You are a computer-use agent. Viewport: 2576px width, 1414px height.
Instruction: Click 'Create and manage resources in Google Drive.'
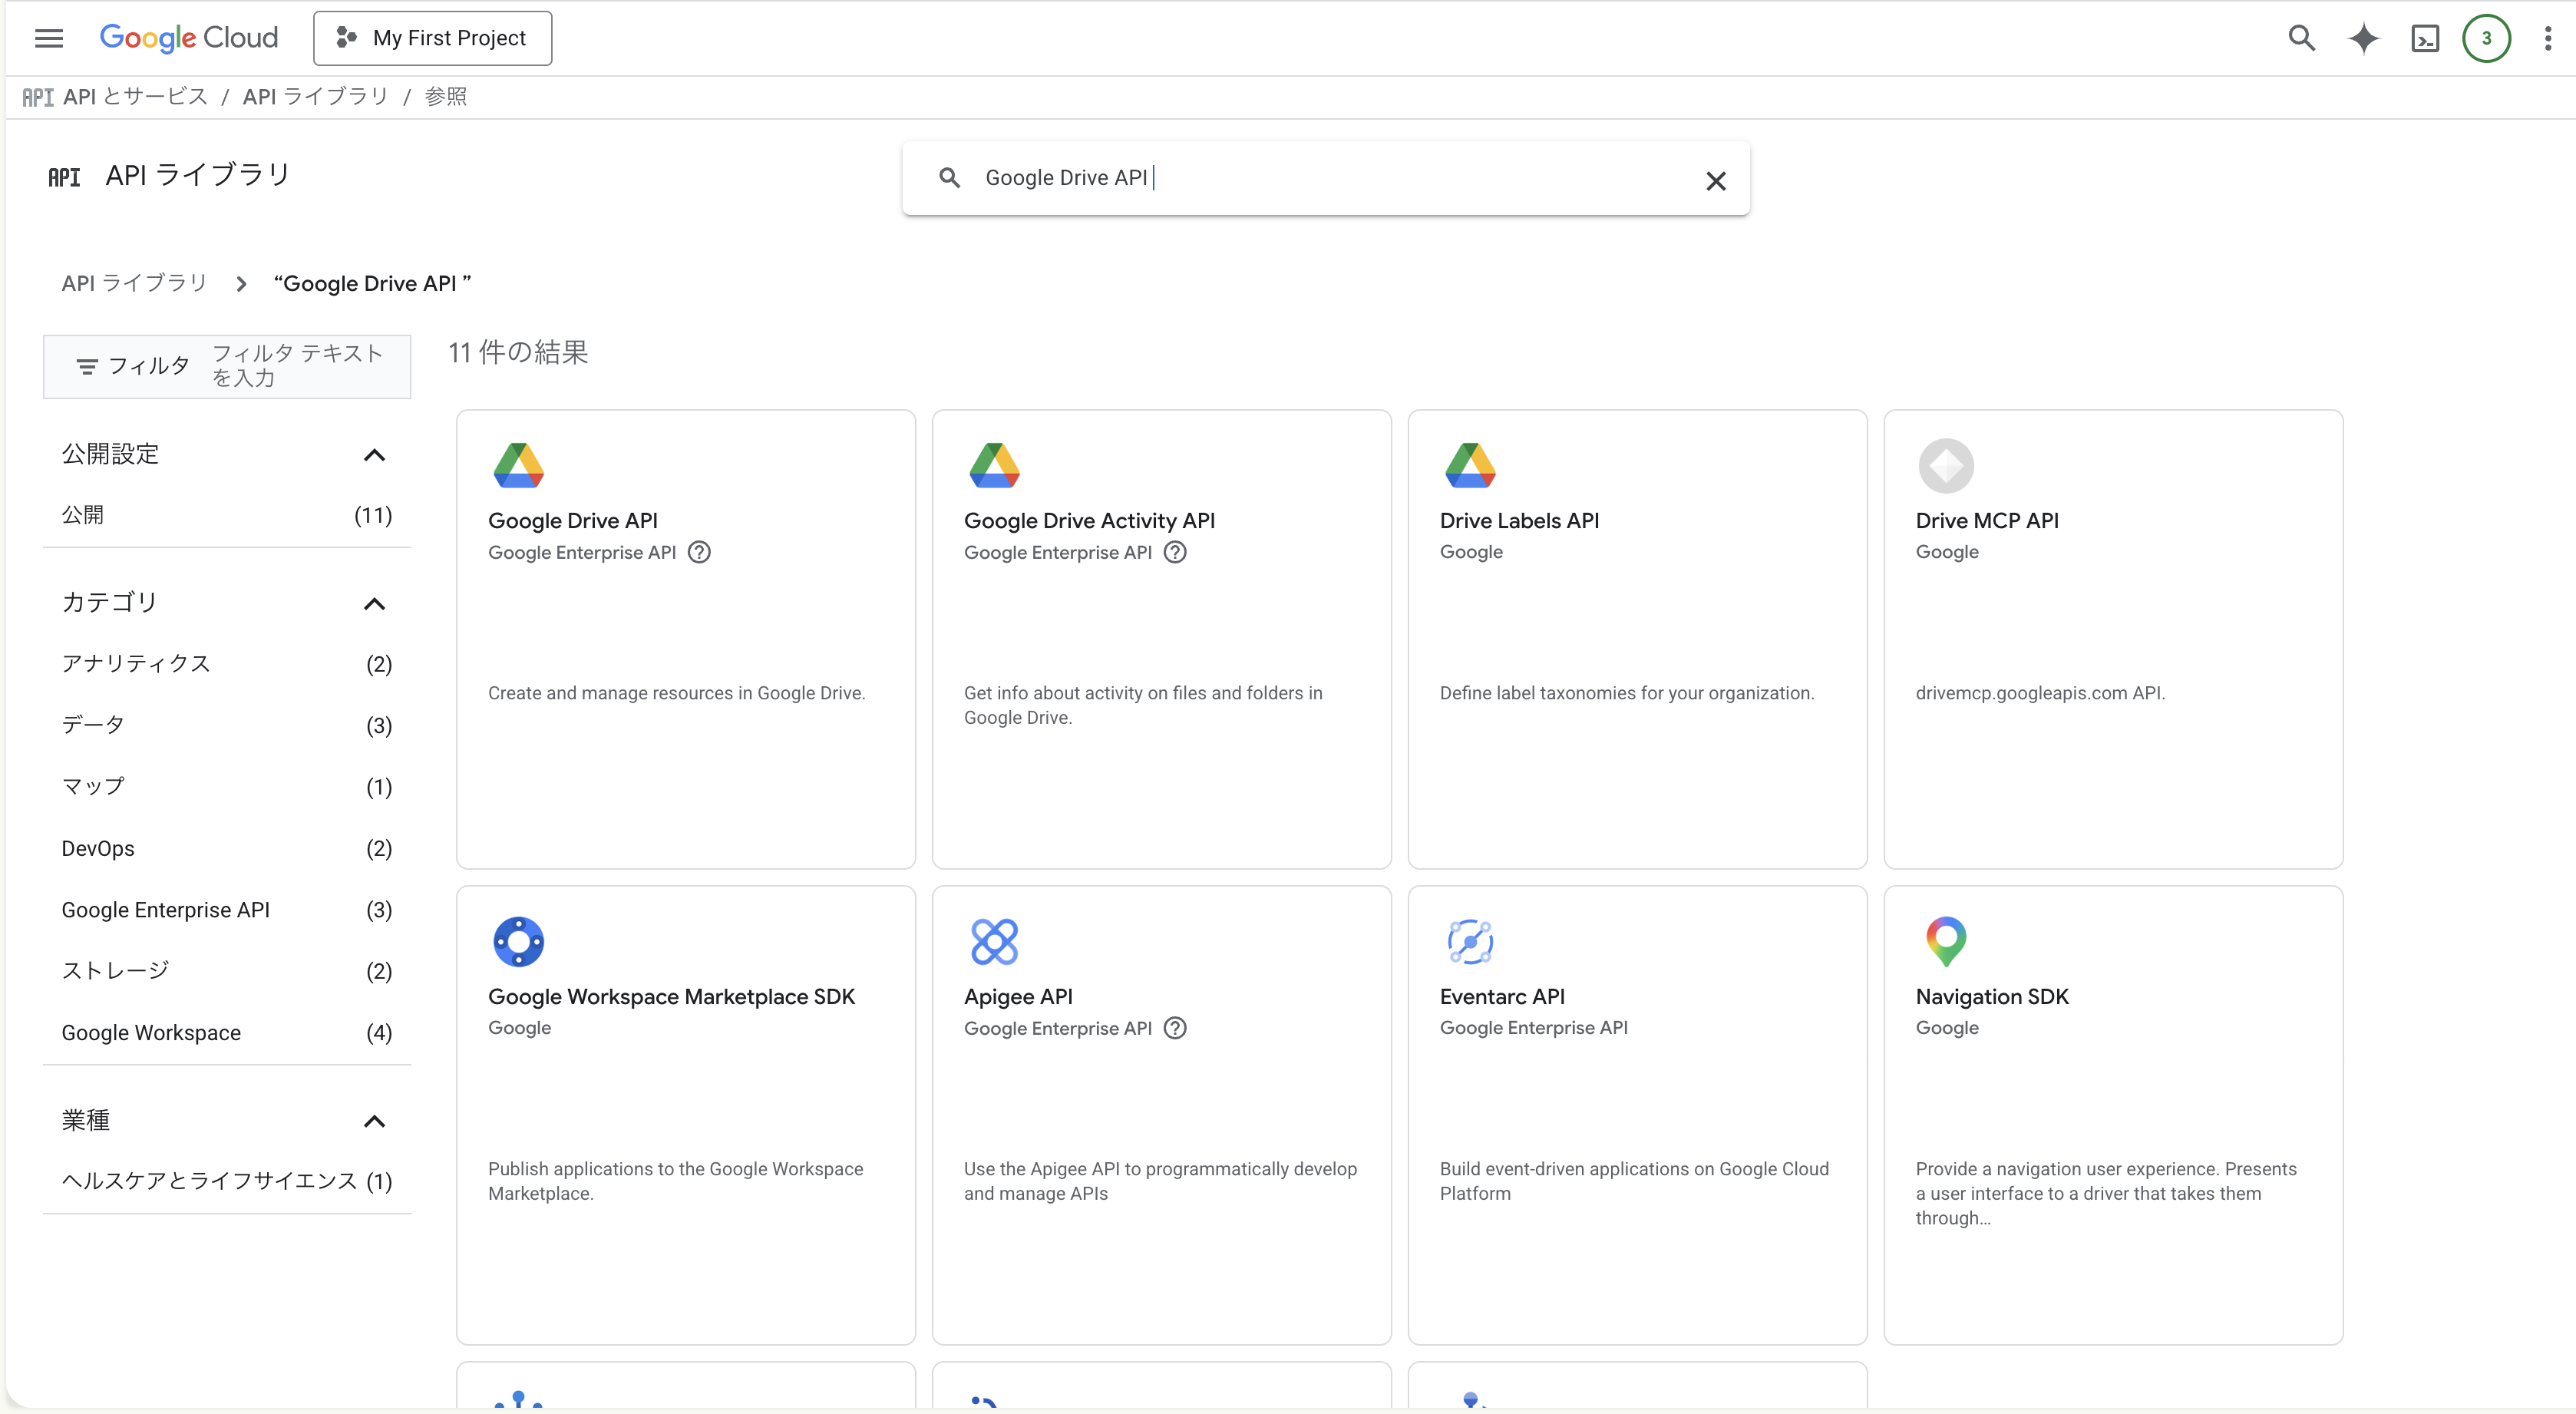(676, 693)
